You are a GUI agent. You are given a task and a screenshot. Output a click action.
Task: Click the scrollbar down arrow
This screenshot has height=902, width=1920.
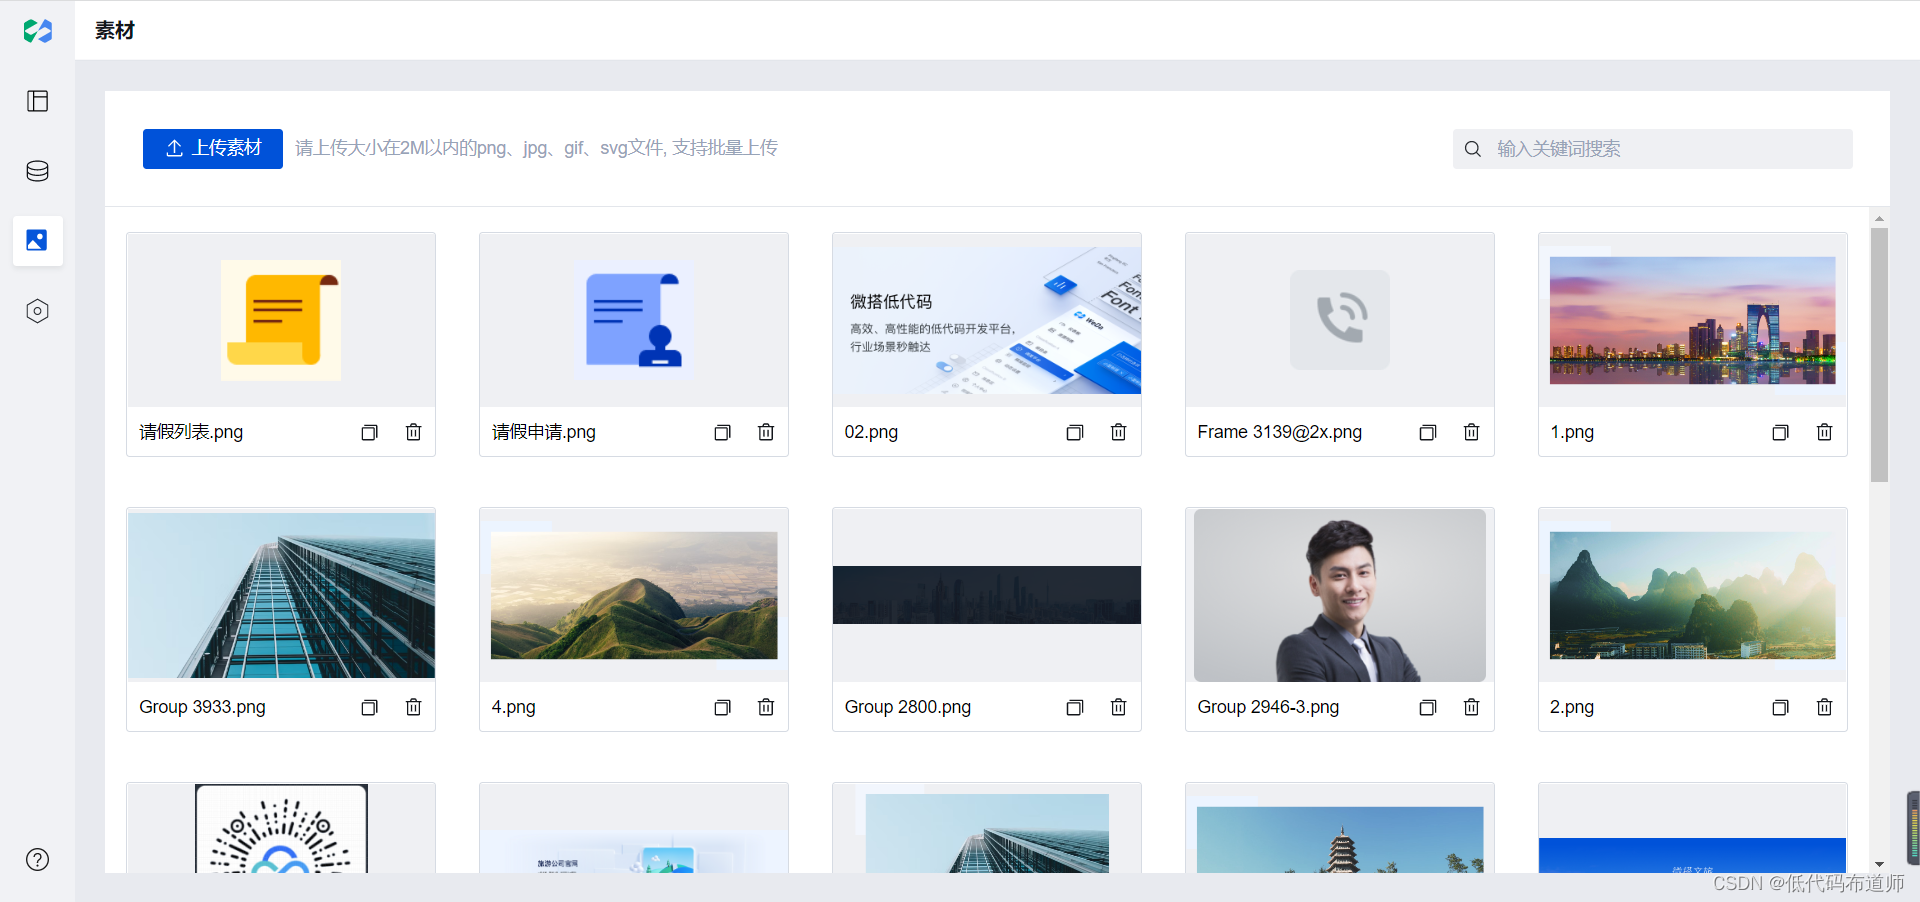tap(1879, 864)
